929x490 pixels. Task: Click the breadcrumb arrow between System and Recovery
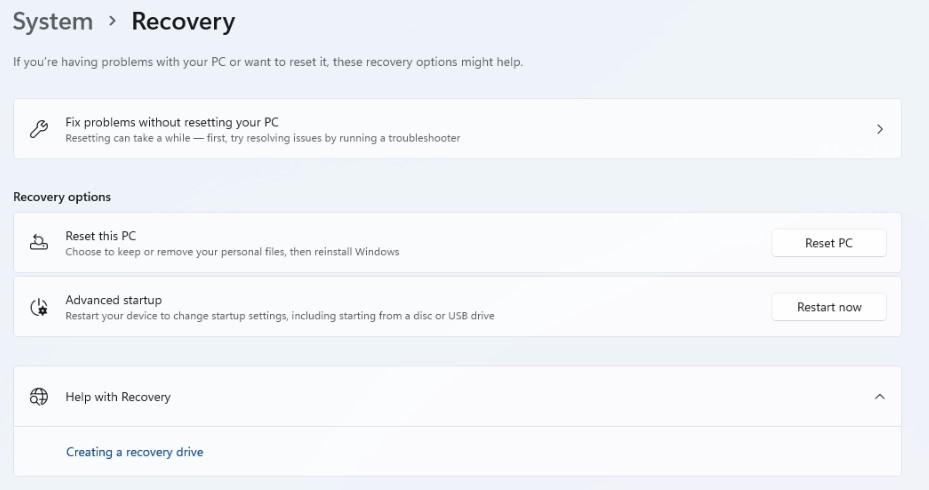(x=112, y=21)
